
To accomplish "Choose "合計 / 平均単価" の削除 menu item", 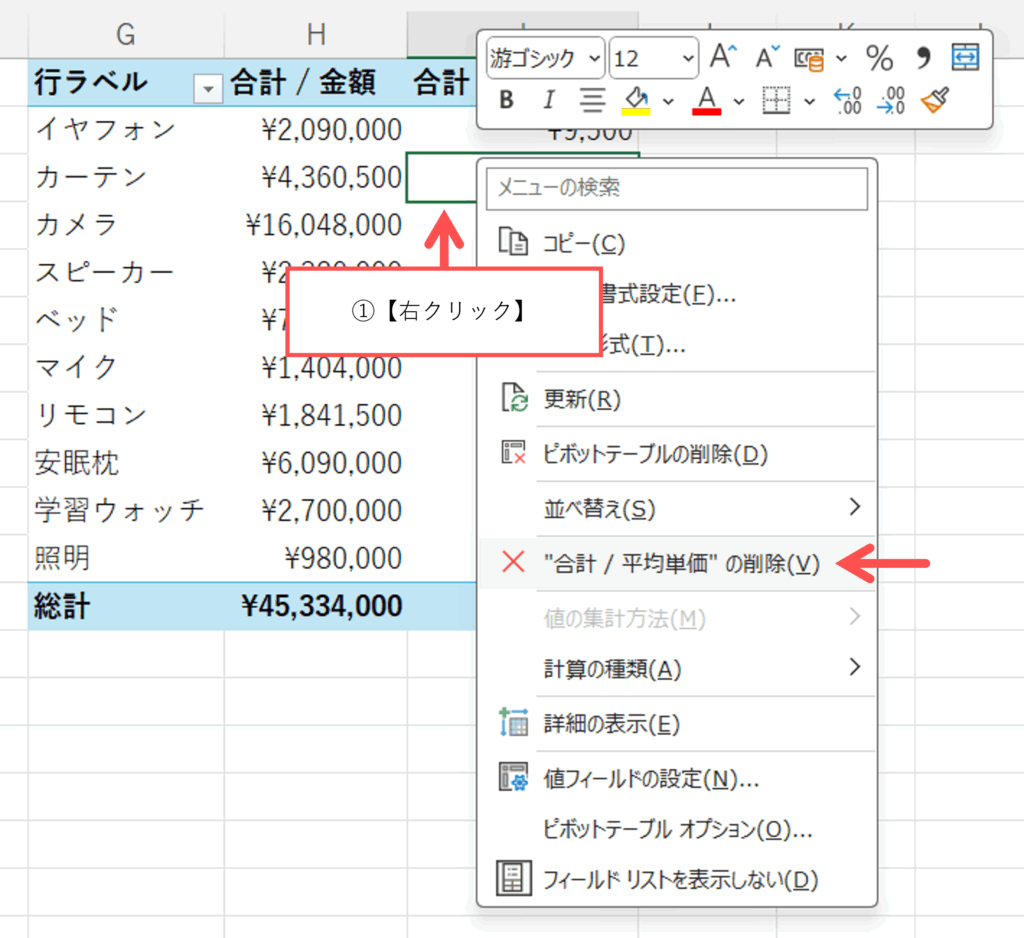I will tap(680, 564).
